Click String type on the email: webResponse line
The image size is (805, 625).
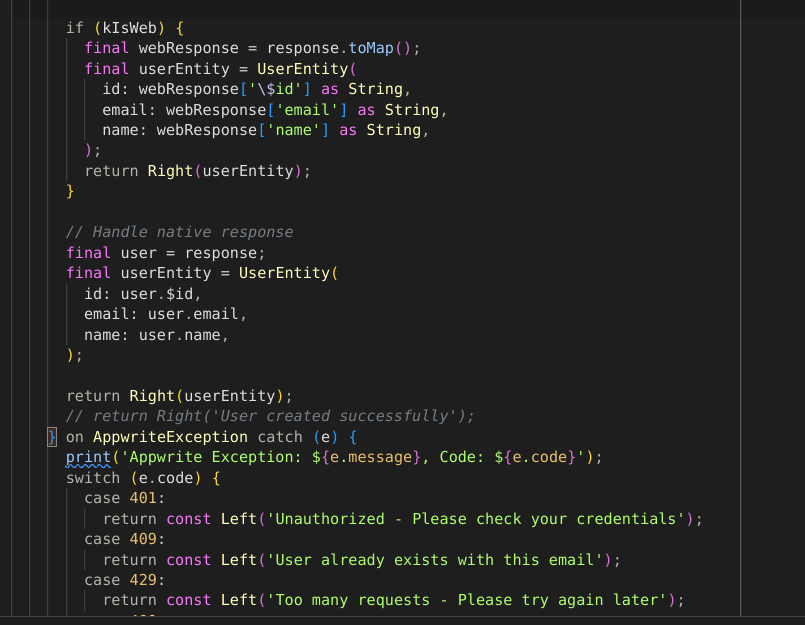click(412, 110)
